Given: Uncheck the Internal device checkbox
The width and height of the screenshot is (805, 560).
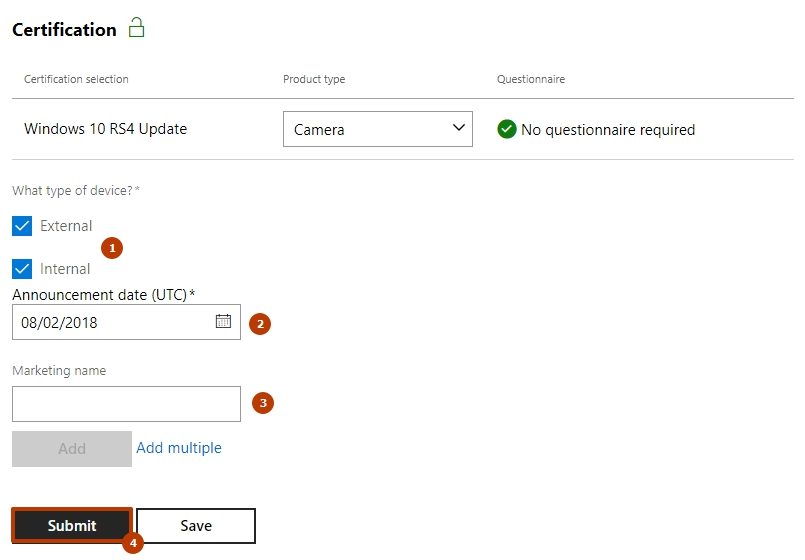Looking at the screenshot, I should tap(22, 269).
